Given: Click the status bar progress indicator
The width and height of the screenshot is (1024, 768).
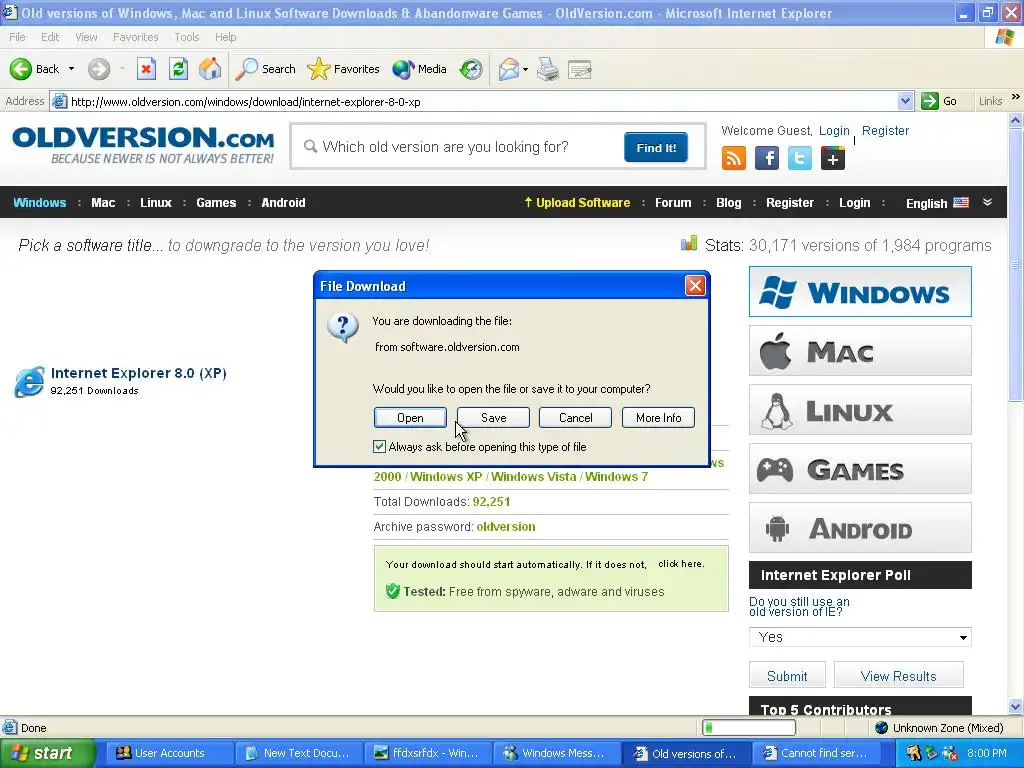Looking at the screenshot, I should point(749,728).
